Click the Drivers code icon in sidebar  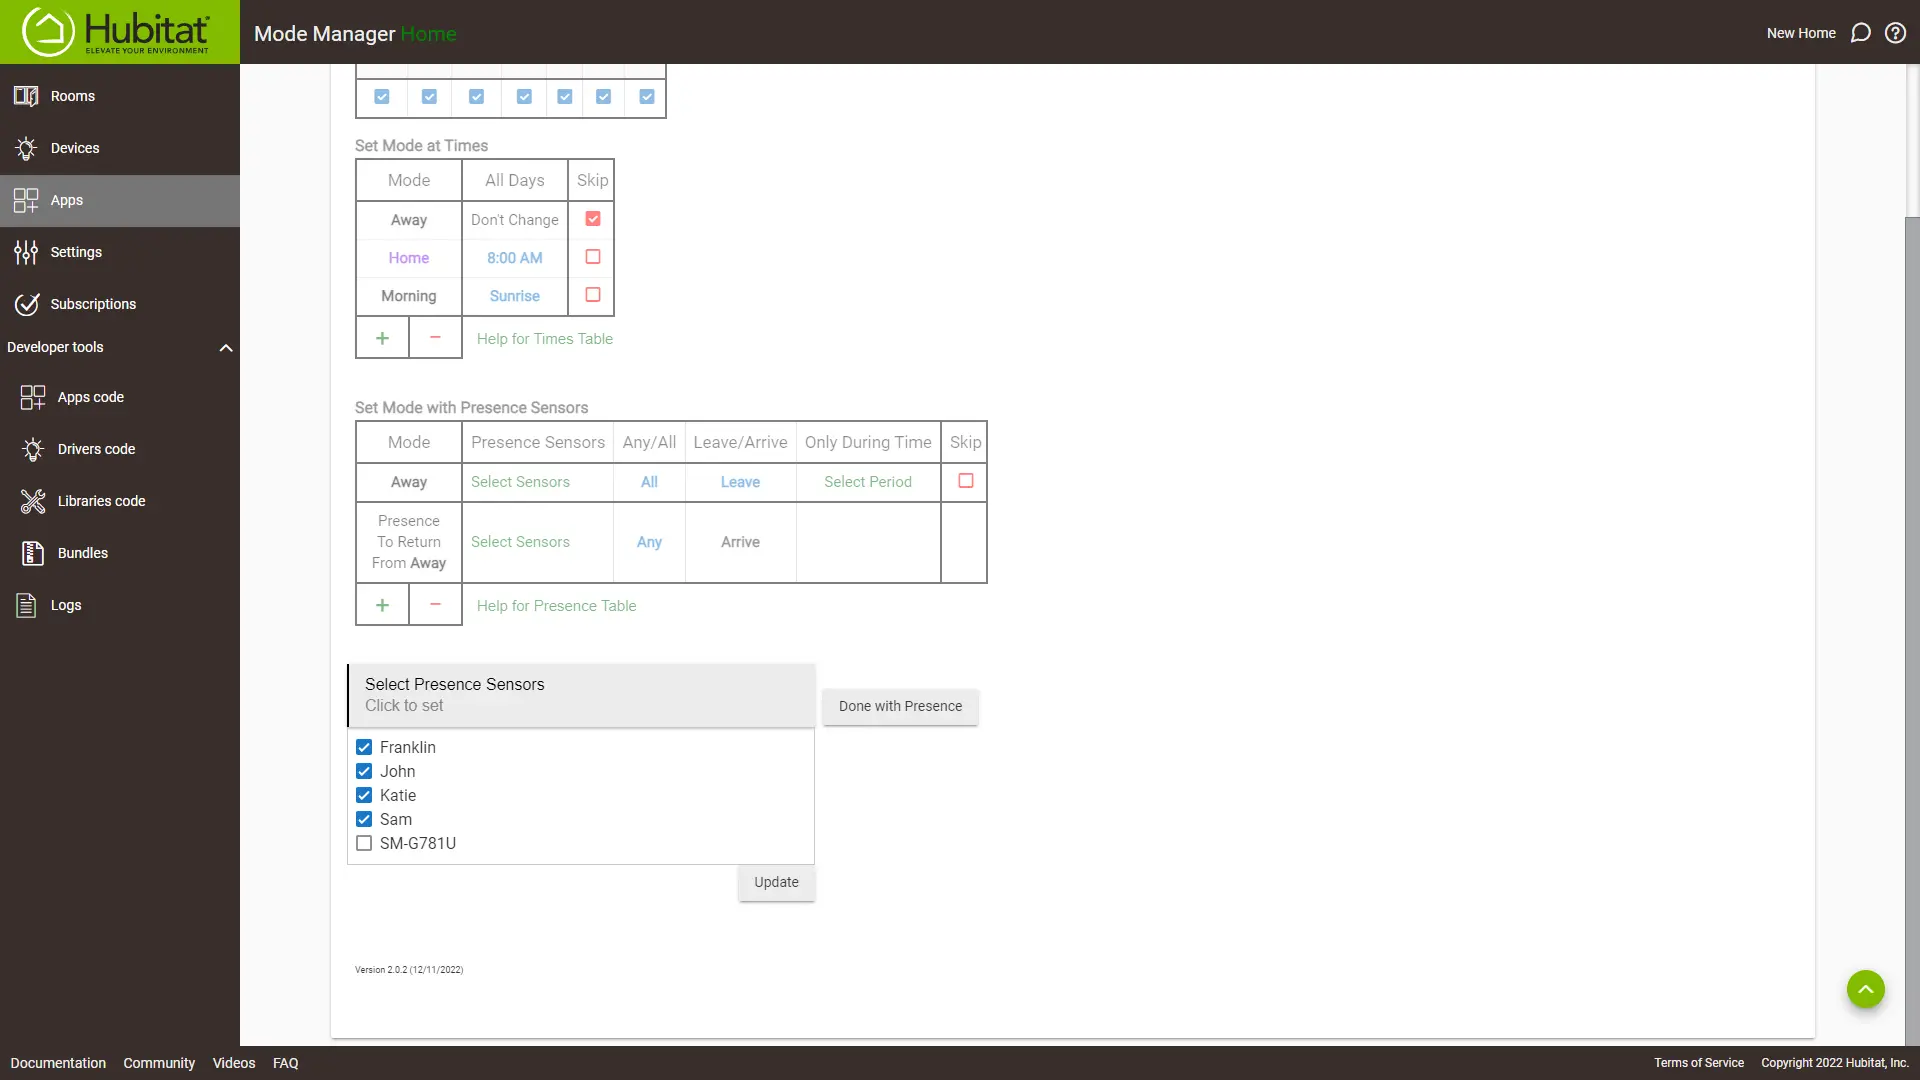point(33,448)
